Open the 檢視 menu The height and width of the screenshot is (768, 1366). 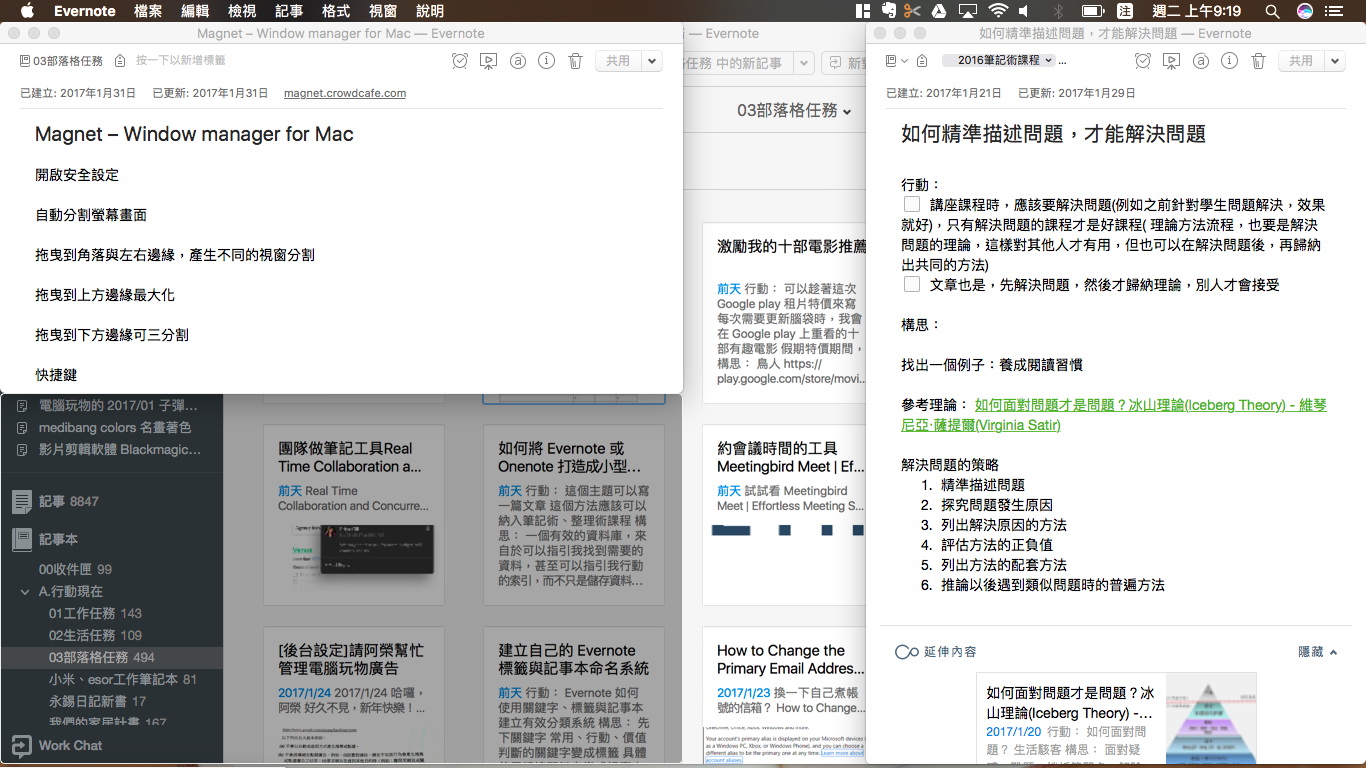click(x=242, y=11)
